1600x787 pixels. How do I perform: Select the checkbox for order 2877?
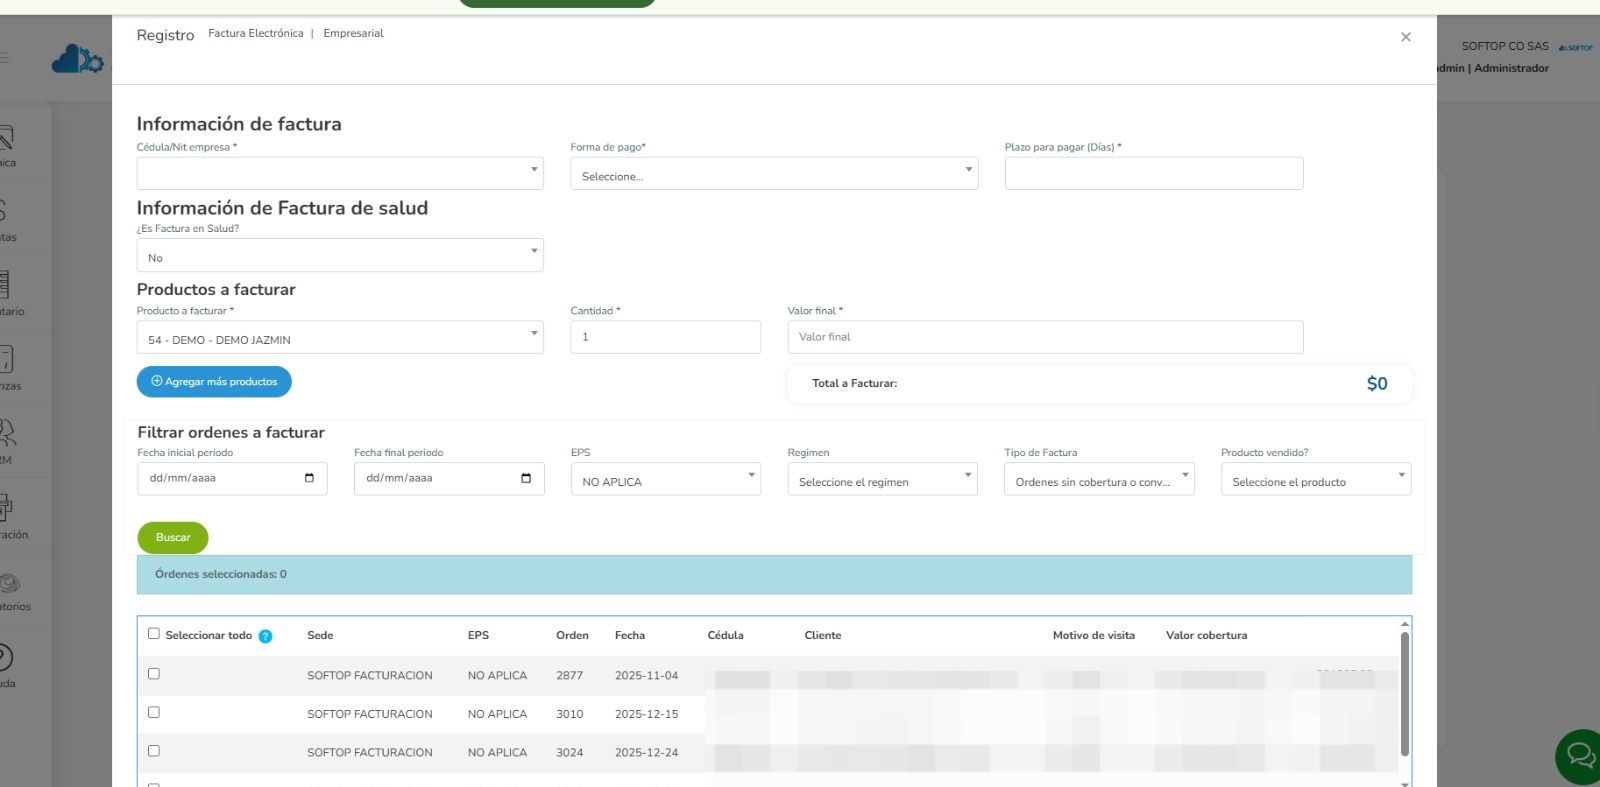tap(154, 674)
